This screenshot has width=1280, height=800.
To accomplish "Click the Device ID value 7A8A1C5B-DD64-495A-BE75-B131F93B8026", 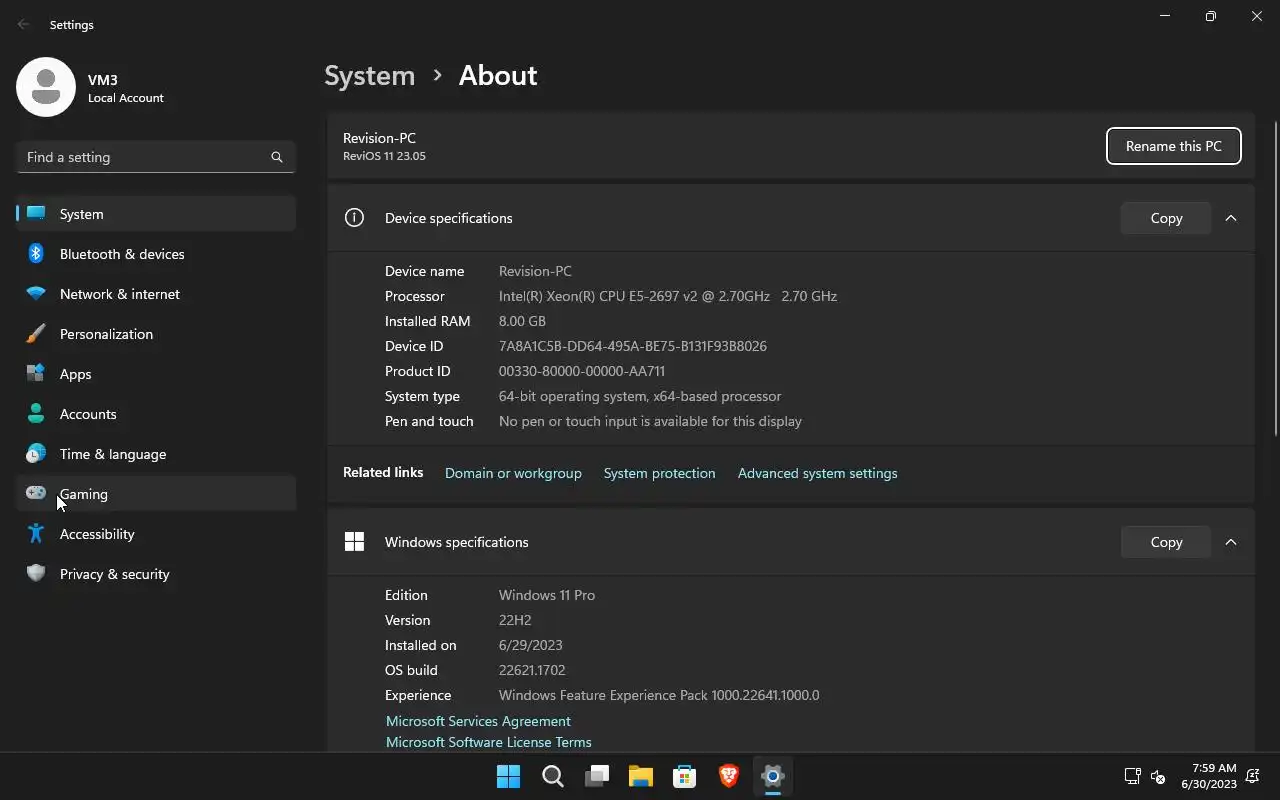I will point(633,346).
